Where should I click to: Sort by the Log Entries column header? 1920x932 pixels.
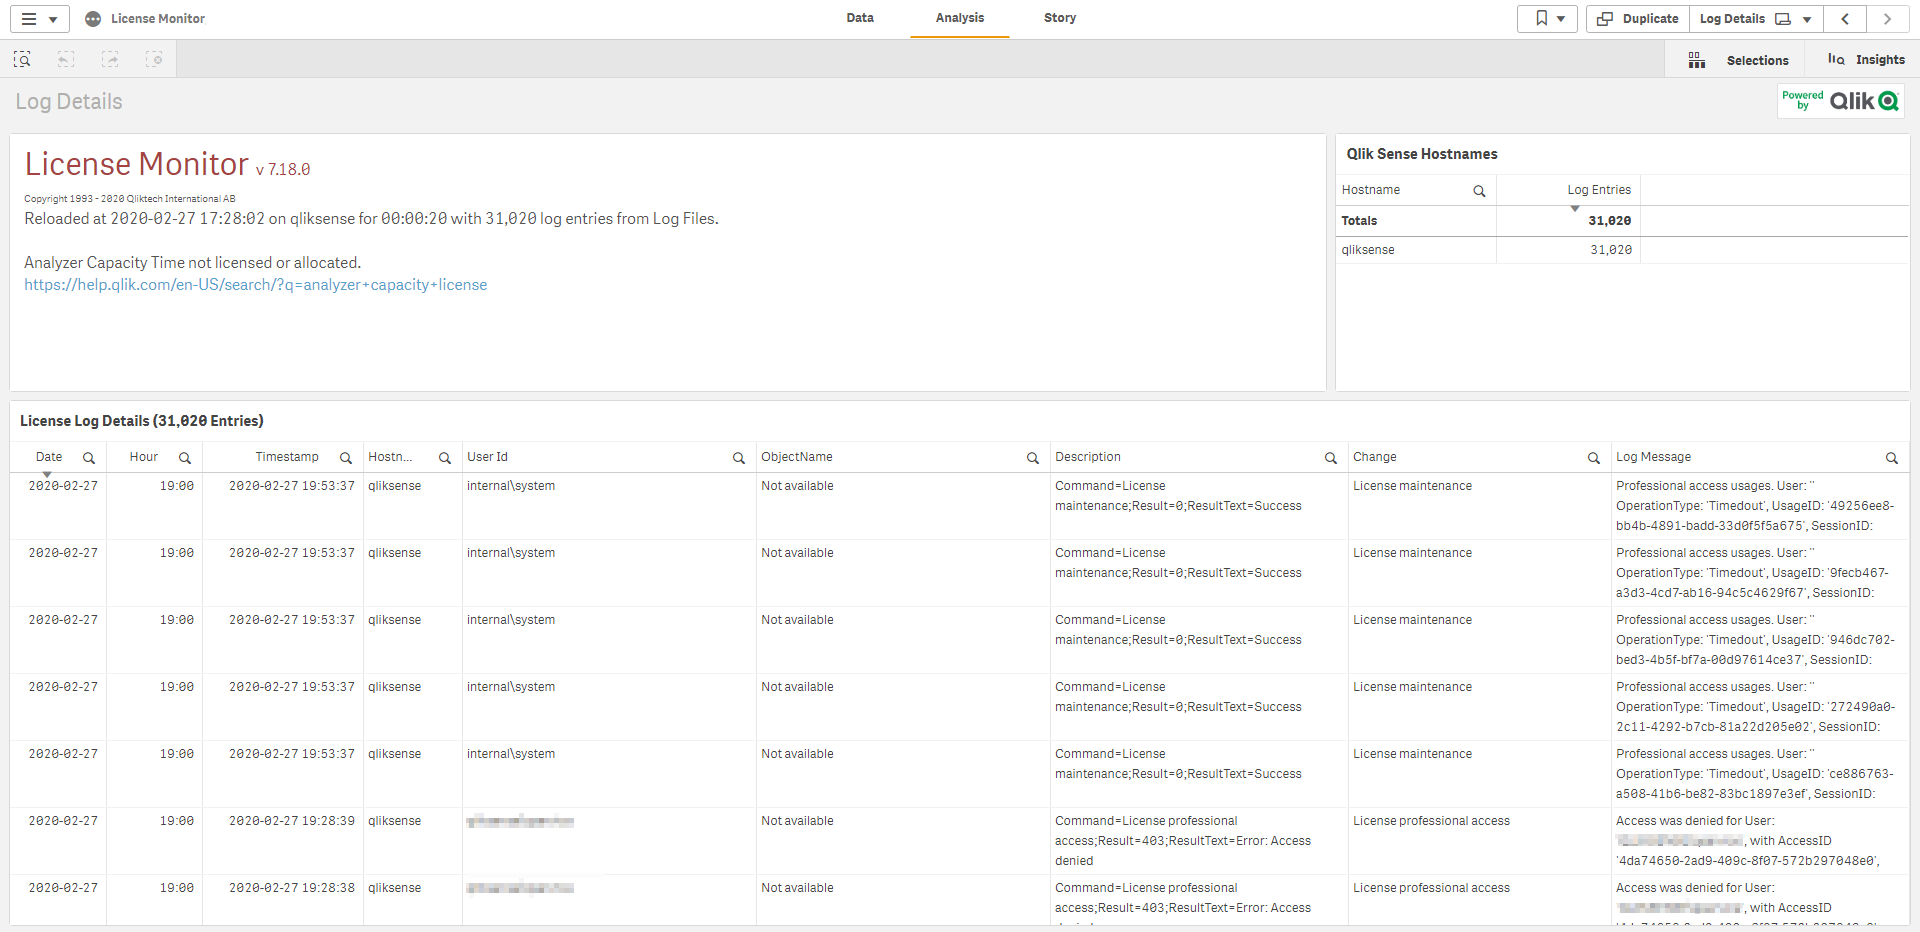click(1598, 190)
